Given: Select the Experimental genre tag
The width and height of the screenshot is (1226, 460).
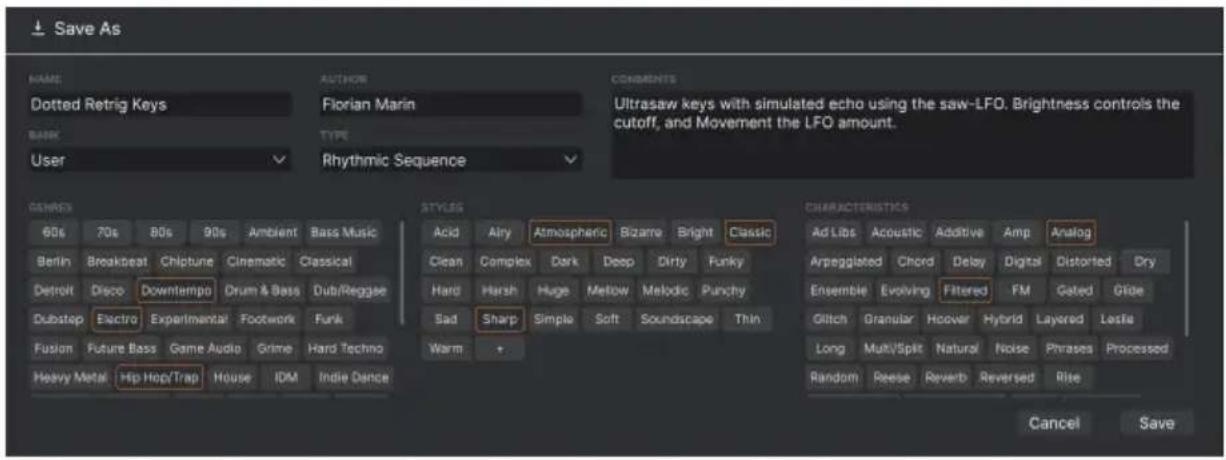Looking at the screenshot, I should tap(189, 319).
